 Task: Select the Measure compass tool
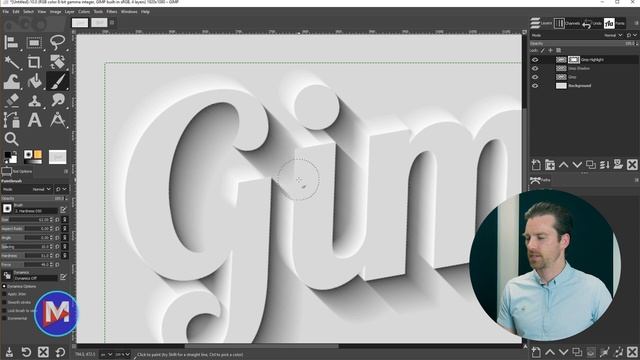tap(58, 120)
